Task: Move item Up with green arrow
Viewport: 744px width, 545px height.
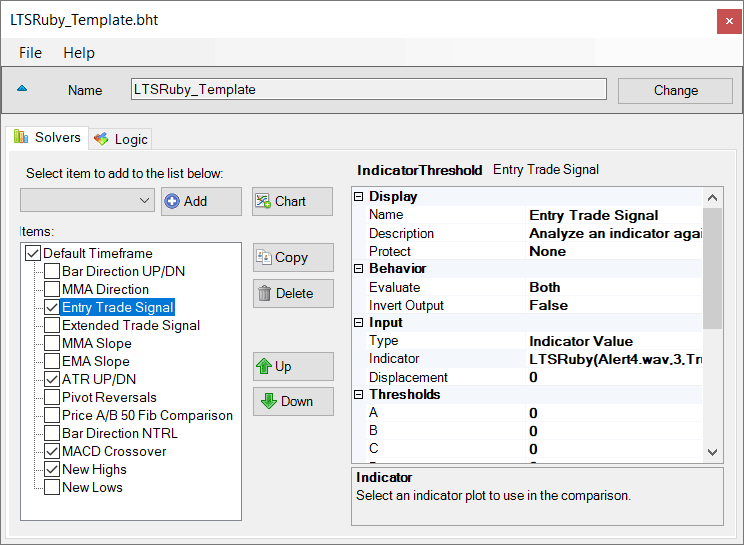Action: click(292, 366)
